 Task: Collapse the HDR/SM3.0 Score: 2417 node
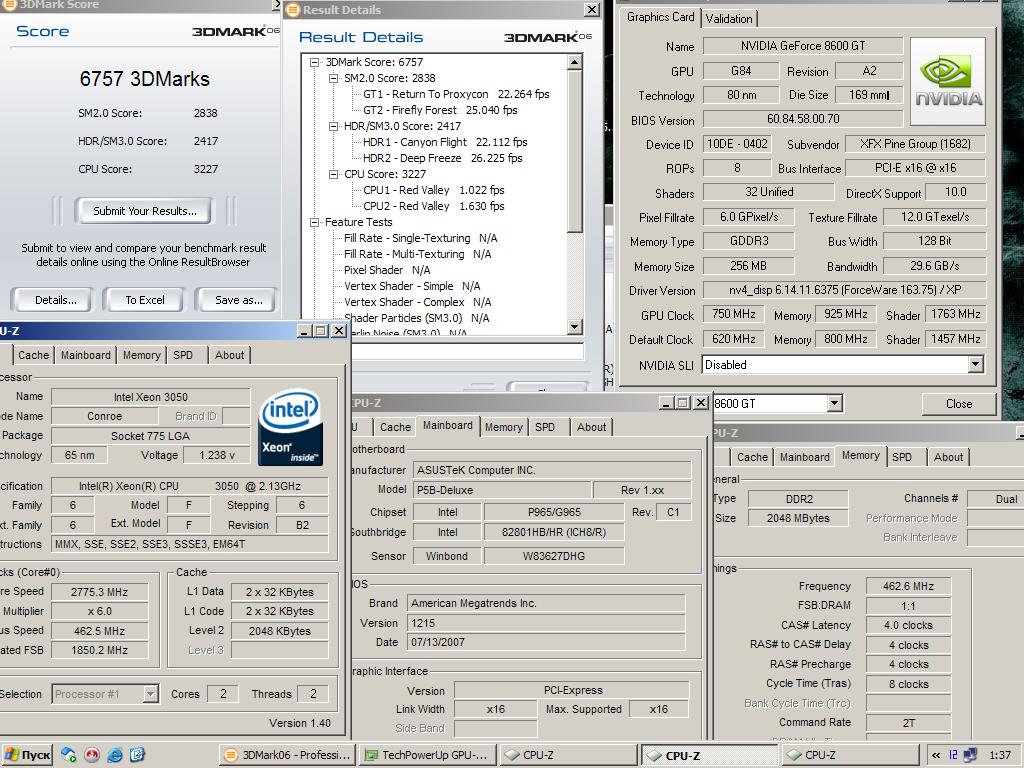[334, 126]
